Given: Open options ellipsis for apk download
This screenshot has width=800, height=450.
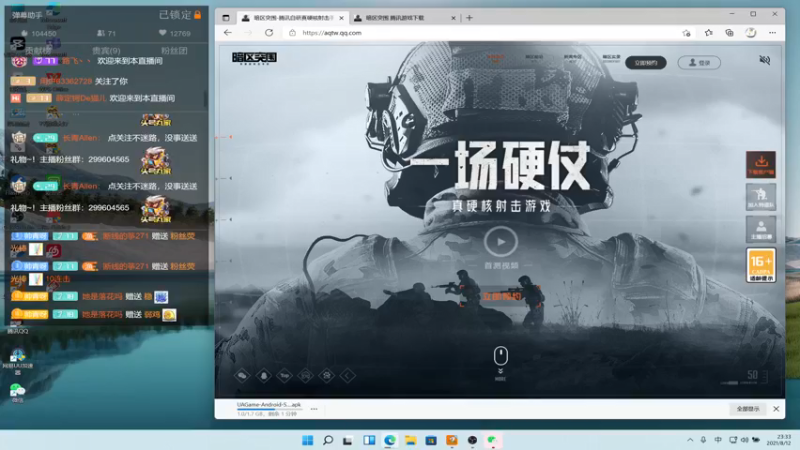Looking at the screenshot, I should point(314,409).
